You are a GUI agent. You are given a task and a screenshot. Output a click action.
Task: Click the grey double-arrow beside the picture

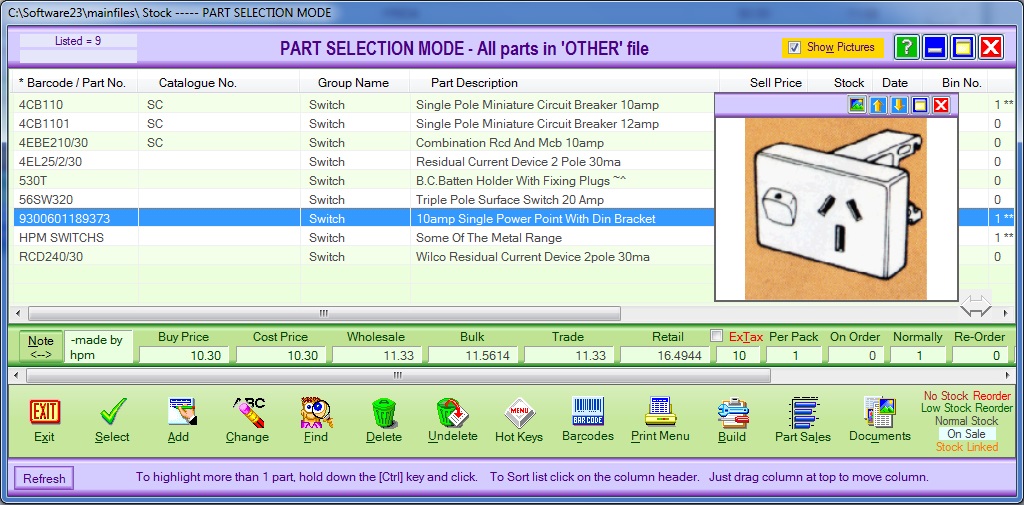click(976, 305)
